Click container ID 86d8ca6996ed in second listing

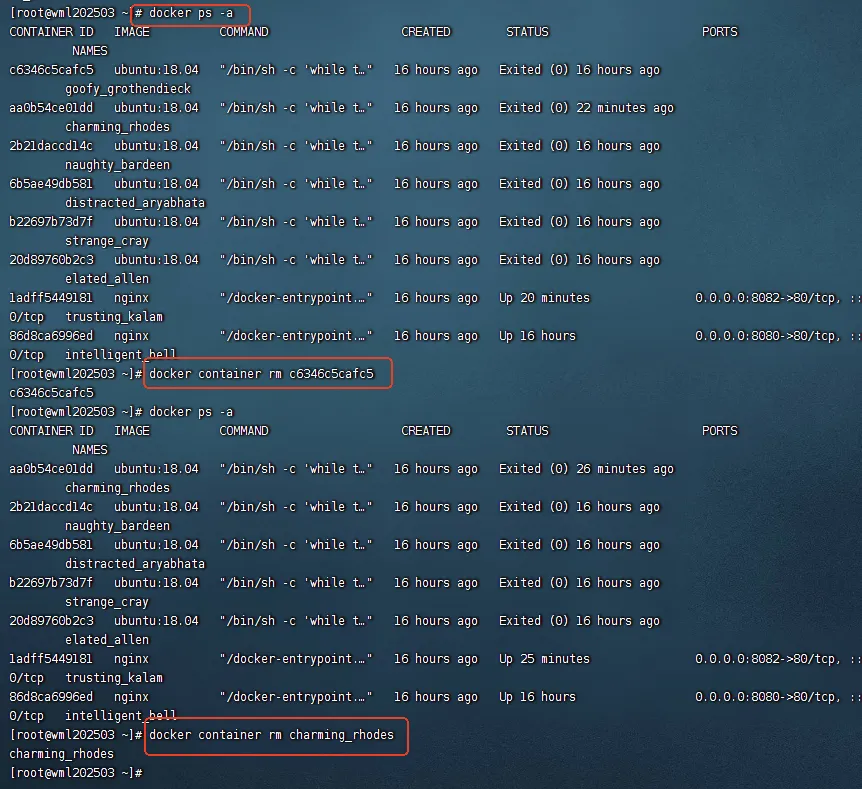[x=52, y=697]
